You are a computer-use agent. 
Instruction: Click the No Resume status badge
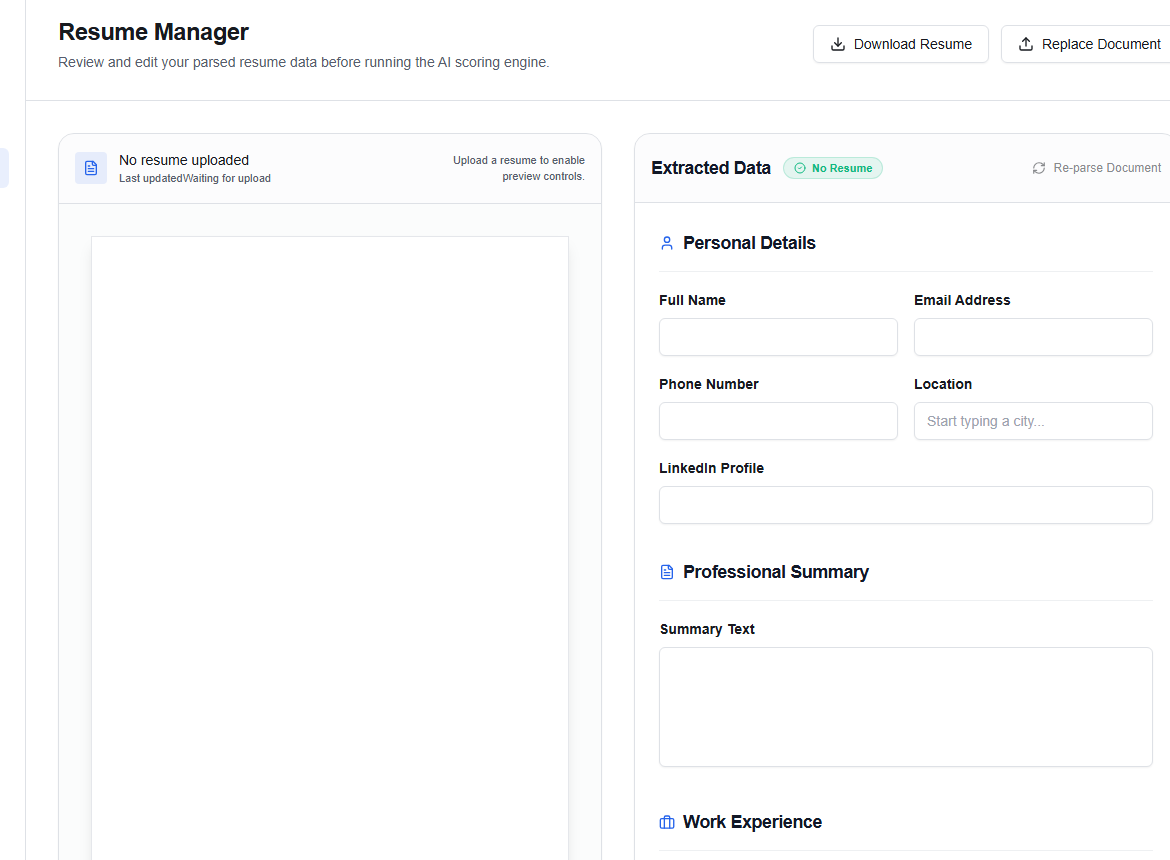tap(833, 168)
